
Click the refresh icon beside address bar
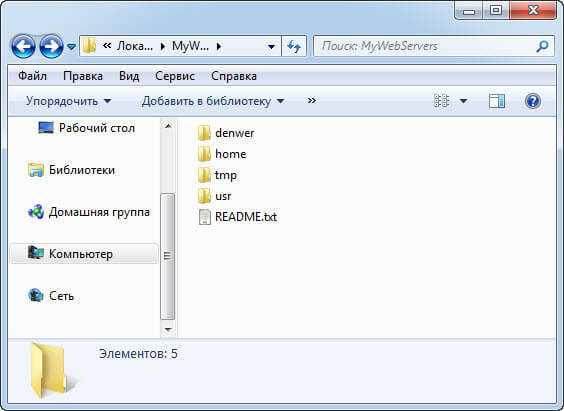[294, 46]
